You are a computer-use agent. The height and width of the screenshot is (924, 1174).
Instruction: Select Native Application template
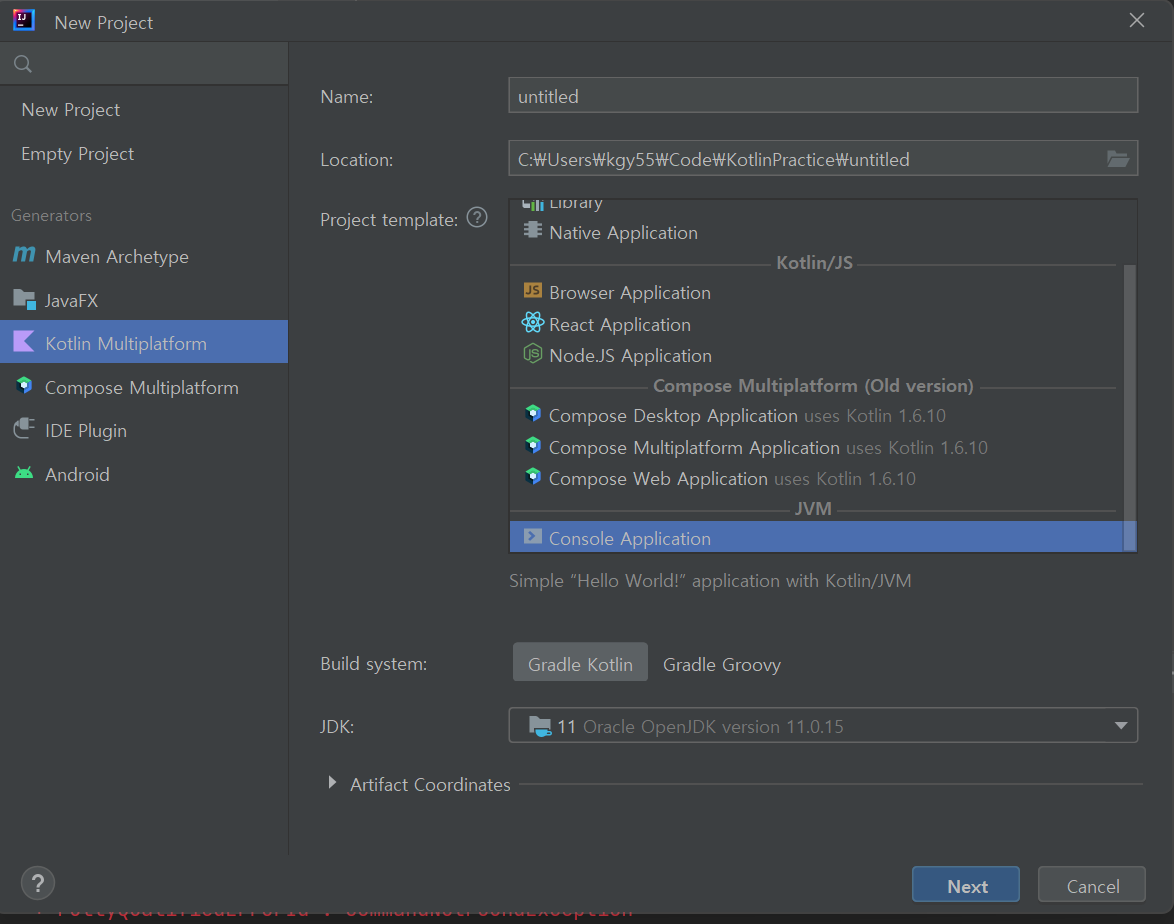point(816,232)
